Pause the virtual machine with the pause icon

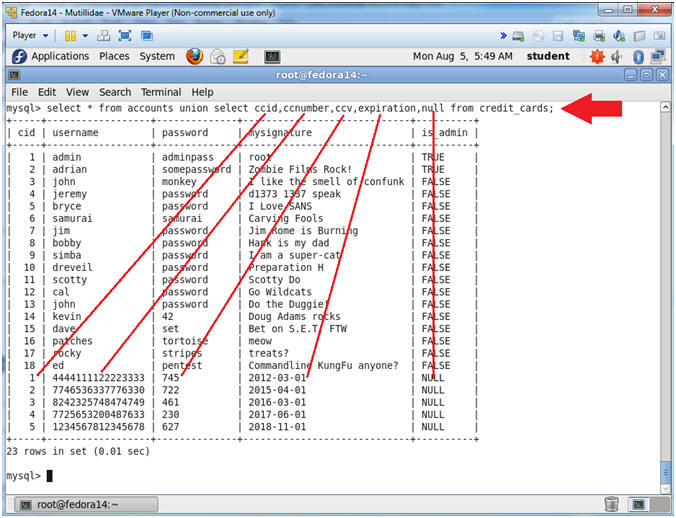pos(70,36)
